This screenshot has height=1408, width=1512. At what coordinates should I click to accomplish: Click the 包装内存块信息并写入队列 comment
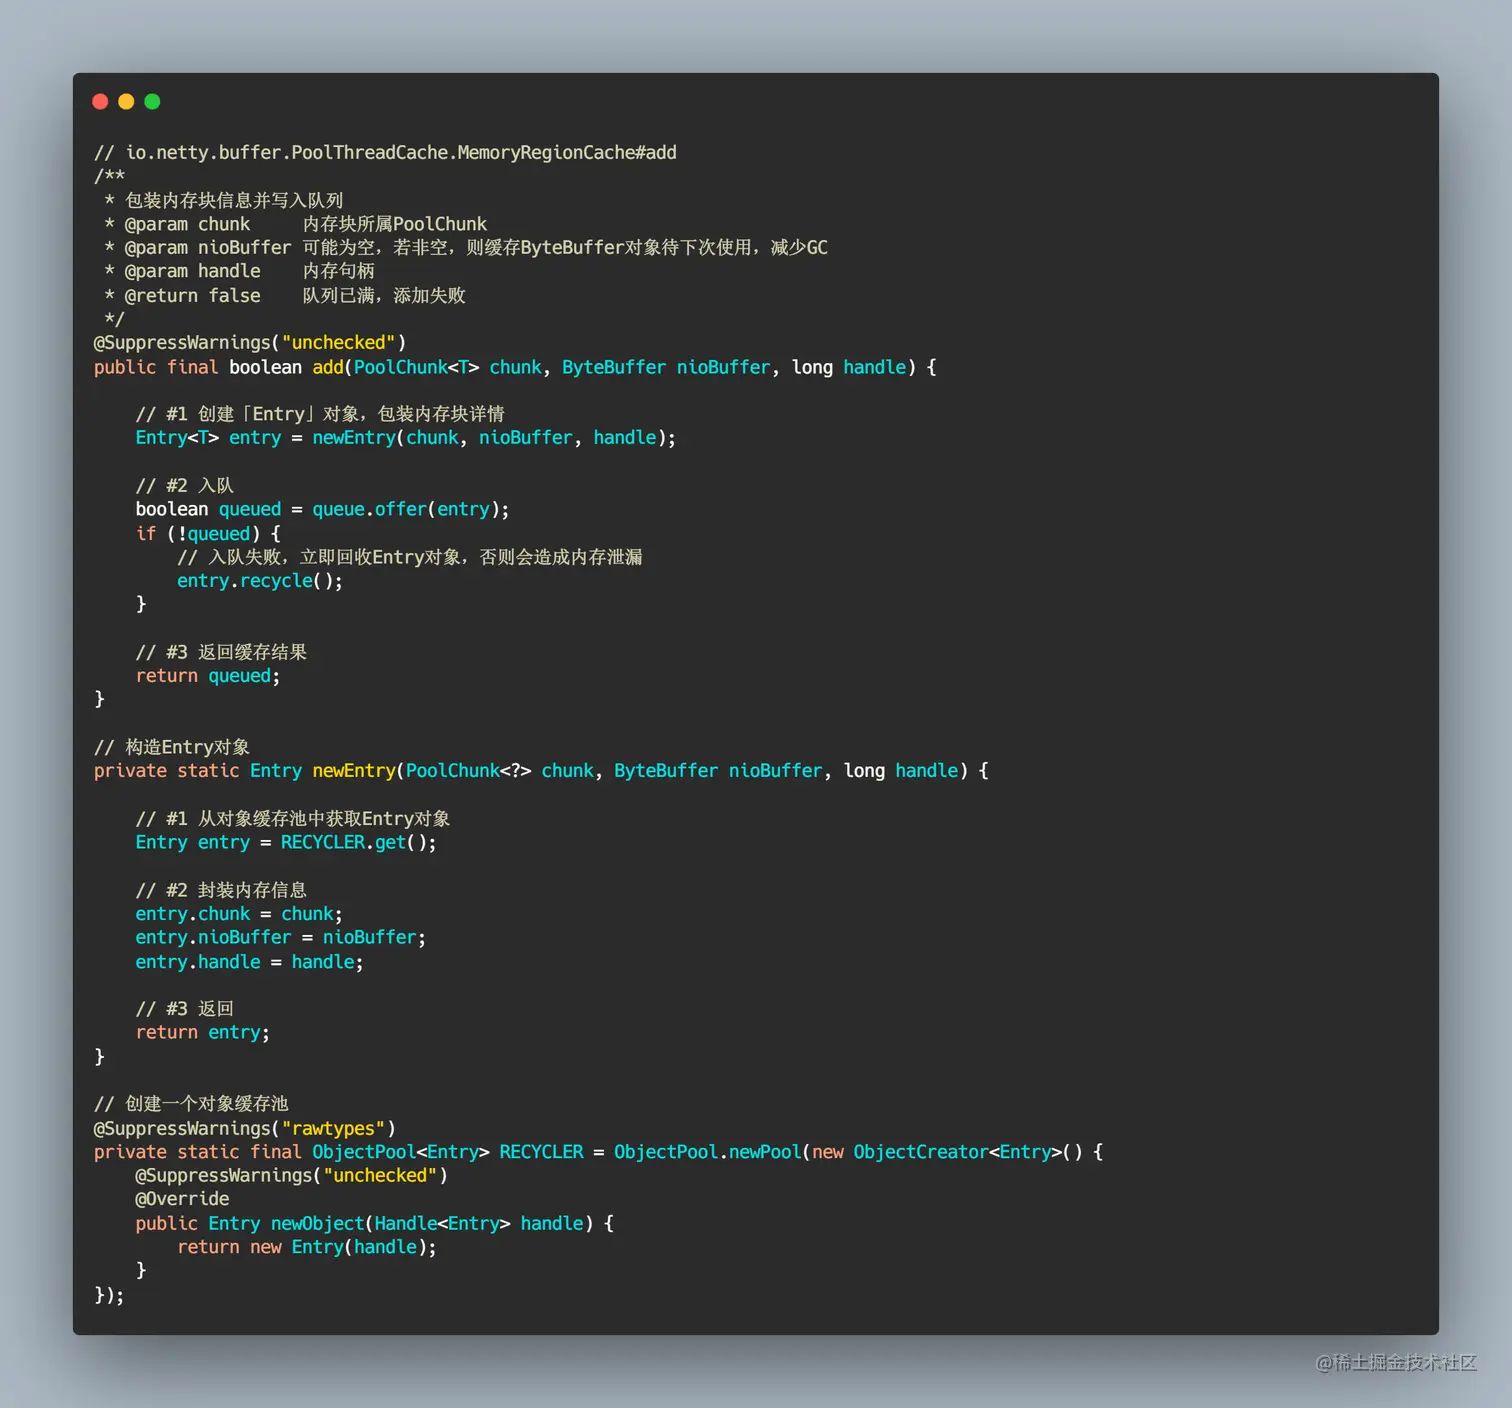pyautogui.click(x=232, y=199)
